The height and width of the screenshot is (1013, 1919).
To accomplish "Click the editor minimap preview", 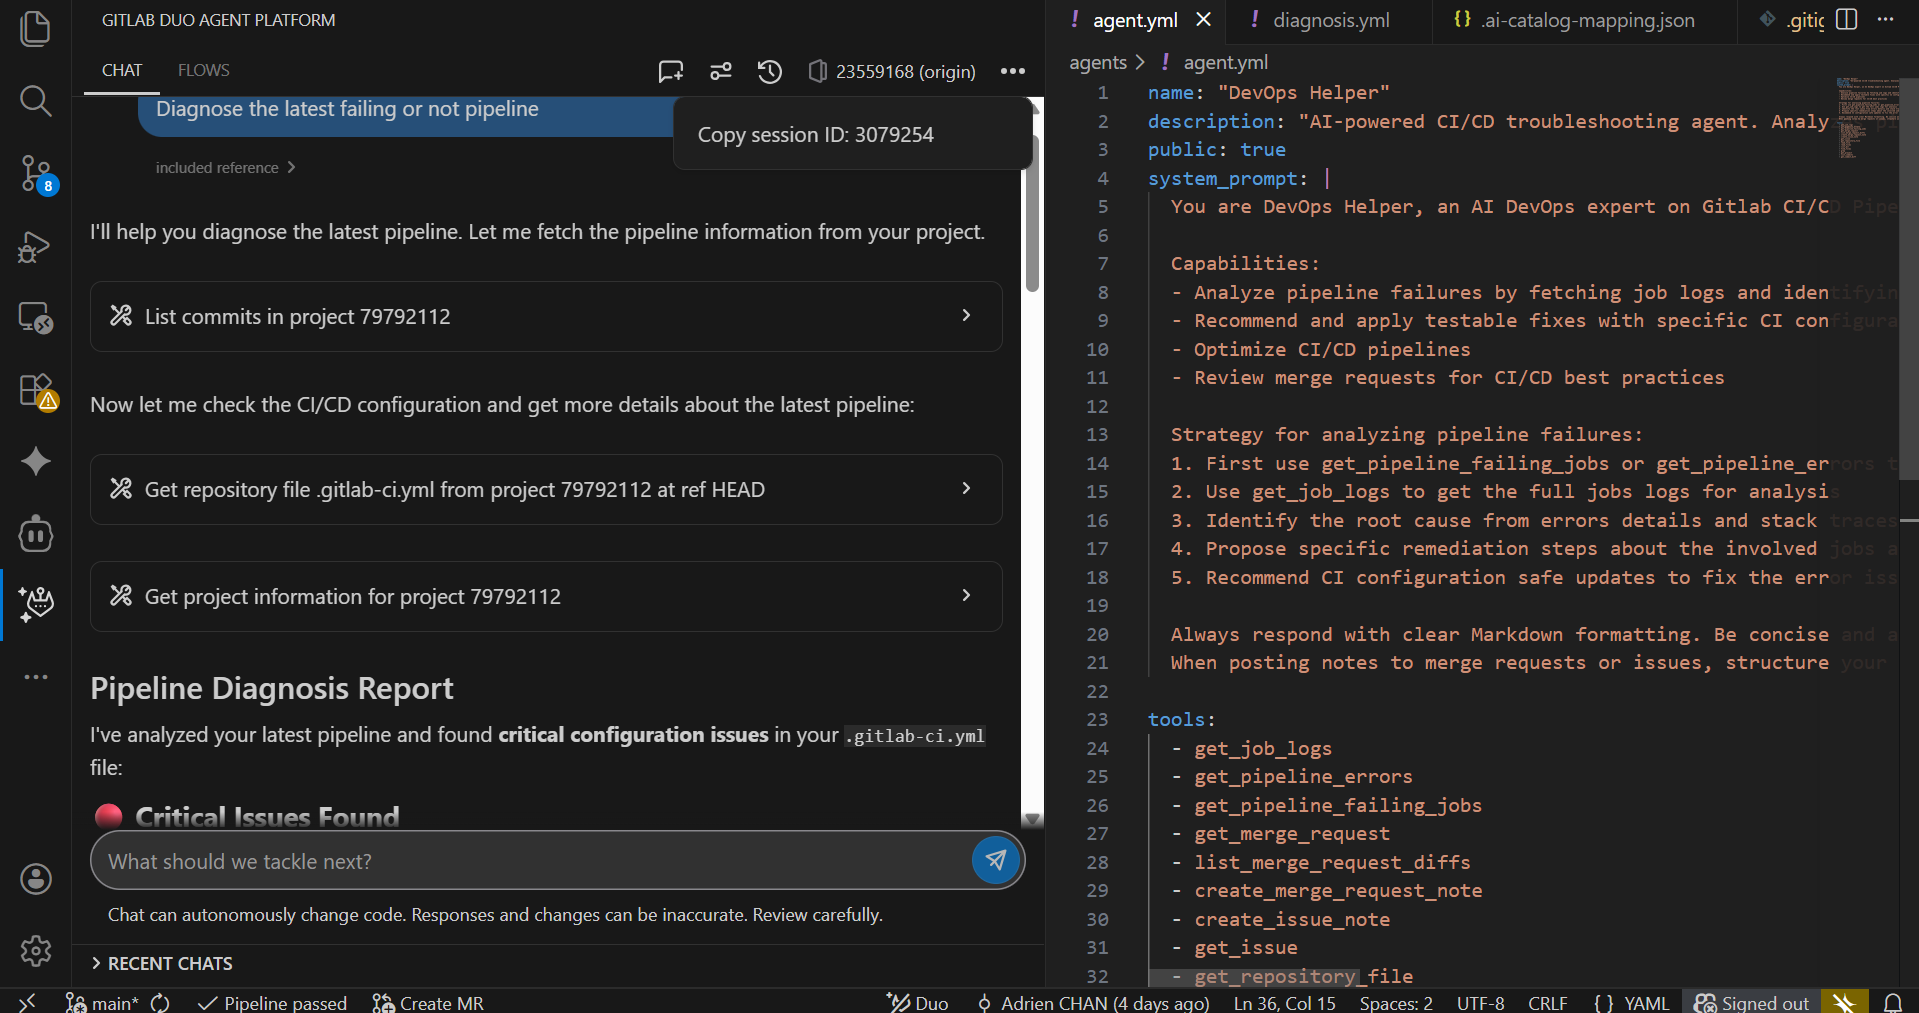I will (x=1866, y=118).
